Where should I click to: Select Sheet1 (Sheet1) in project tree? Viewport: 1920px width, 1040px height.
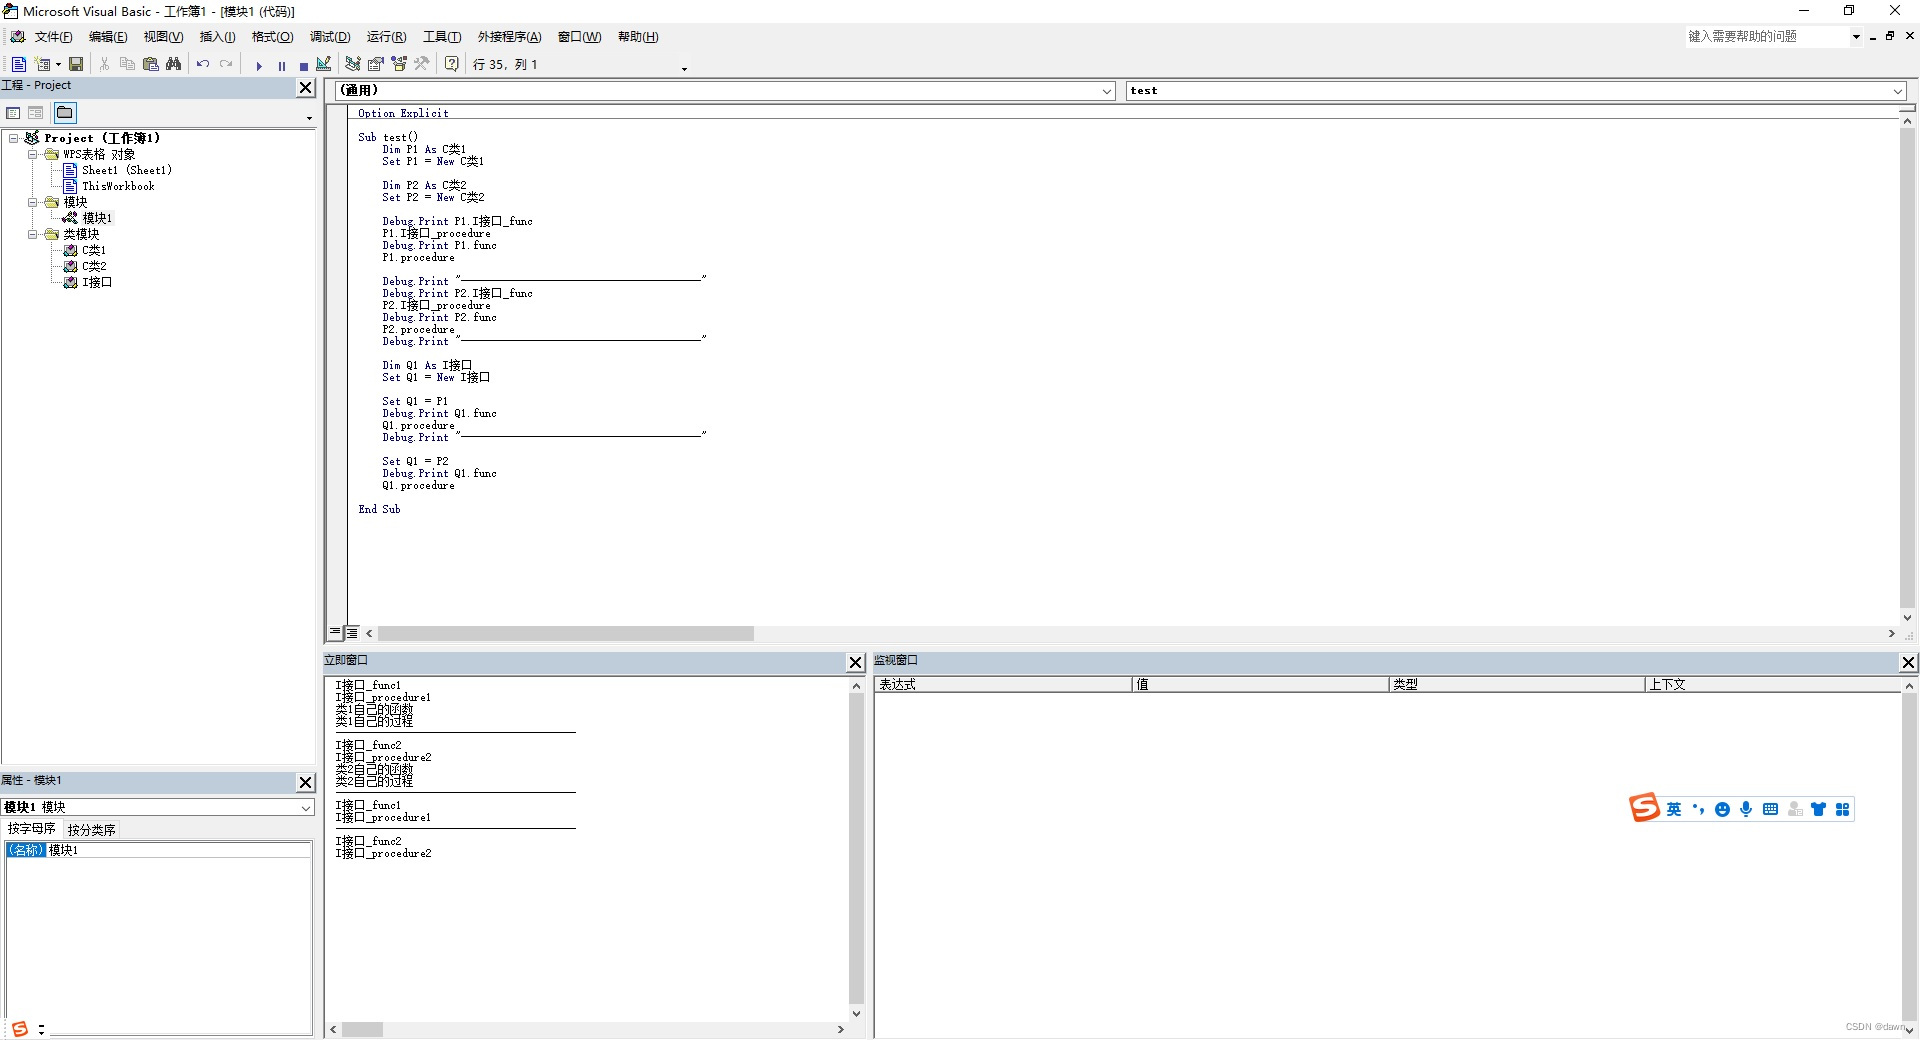(x=126, y=170)
